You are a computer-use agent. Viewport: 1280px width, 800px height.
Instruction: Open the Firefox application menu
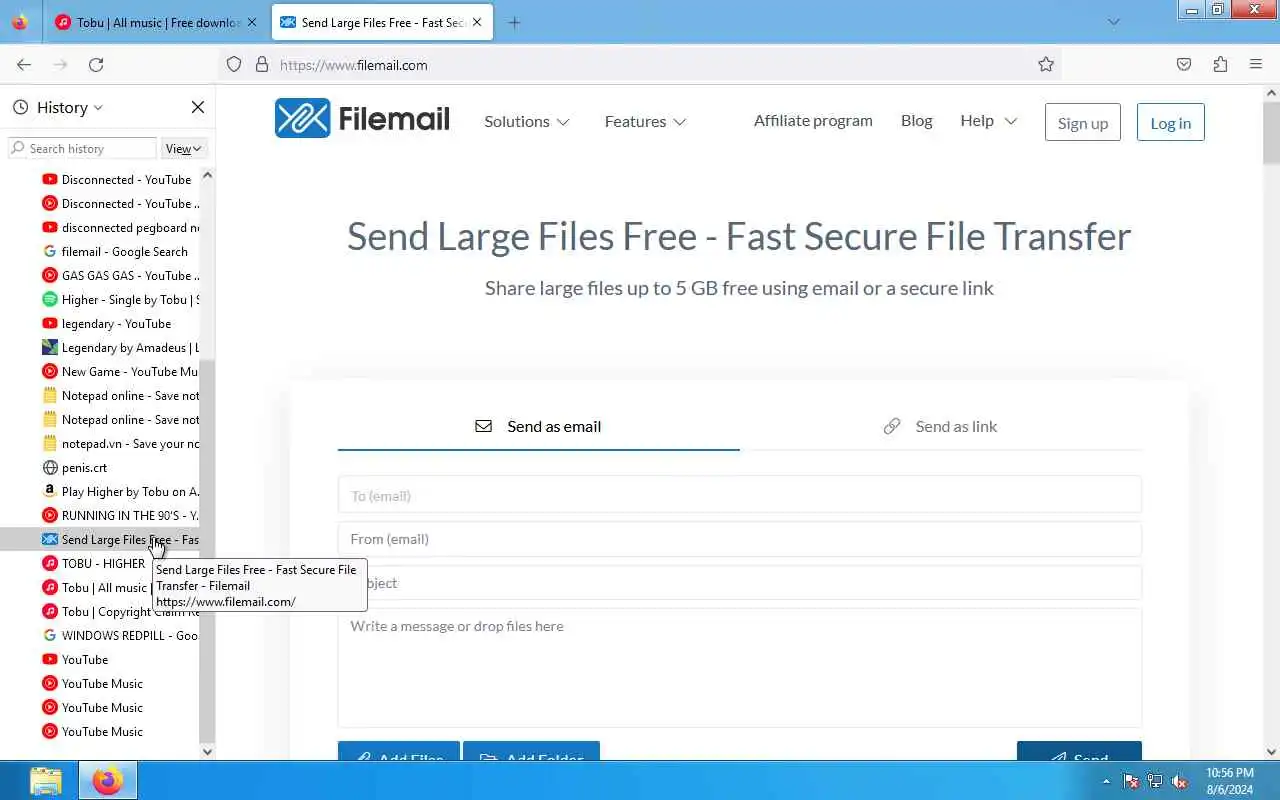(1256, 64)
